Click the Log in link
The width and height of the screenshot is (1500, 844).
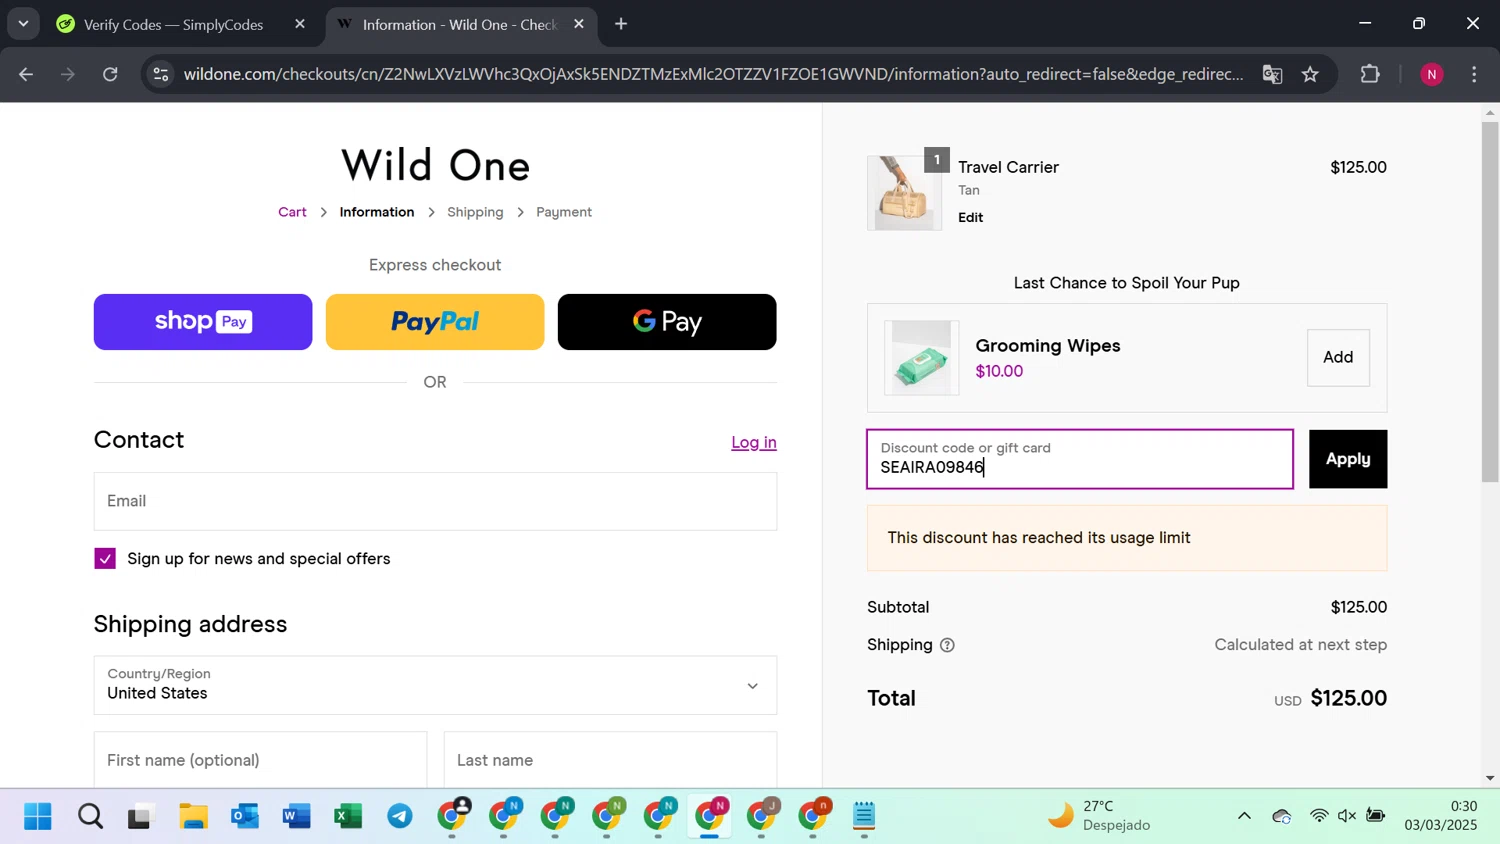[x=753, y=442]
